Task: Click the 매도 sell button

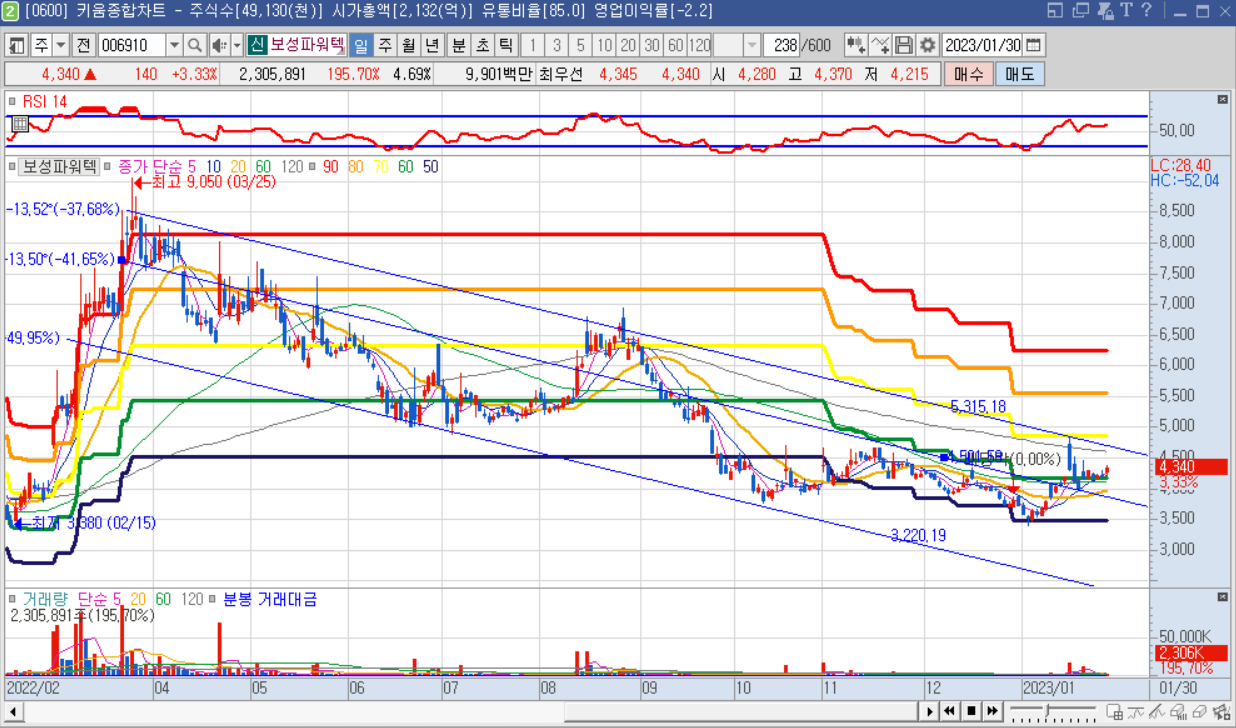Action: point(1020,74)
